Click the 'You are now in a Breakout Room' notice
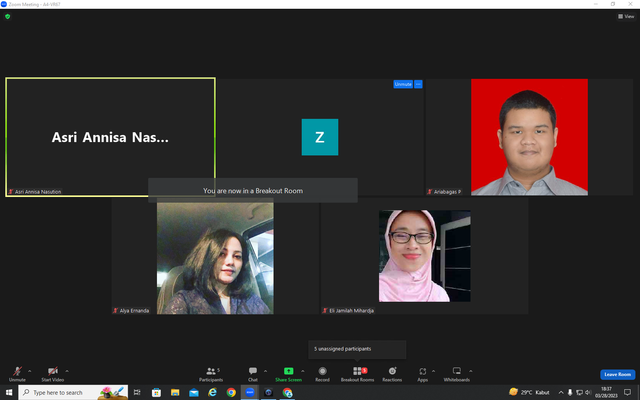 coord(253,191)
